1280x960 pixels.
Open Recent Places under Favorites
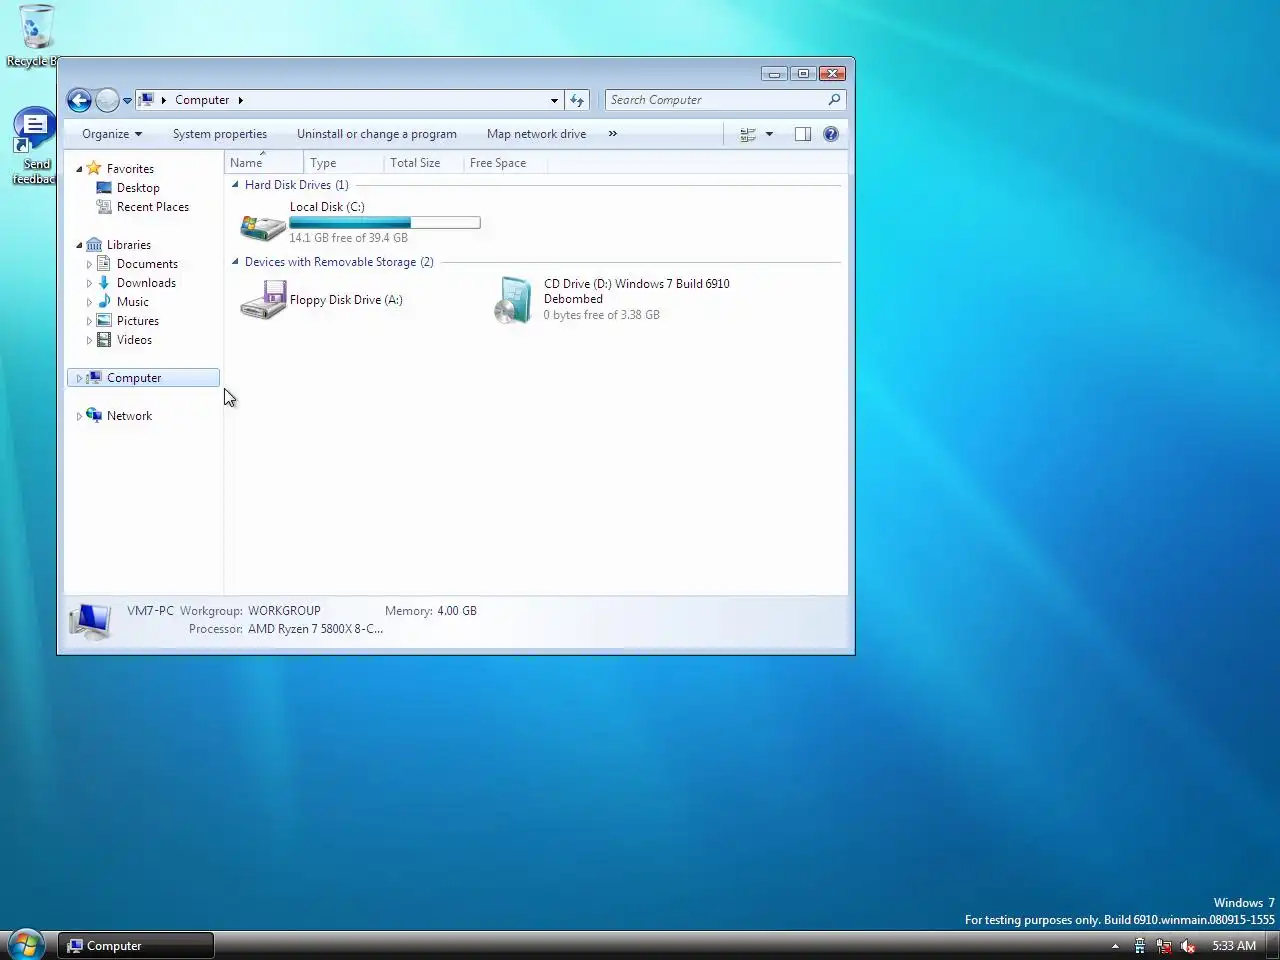coord(153,207)
